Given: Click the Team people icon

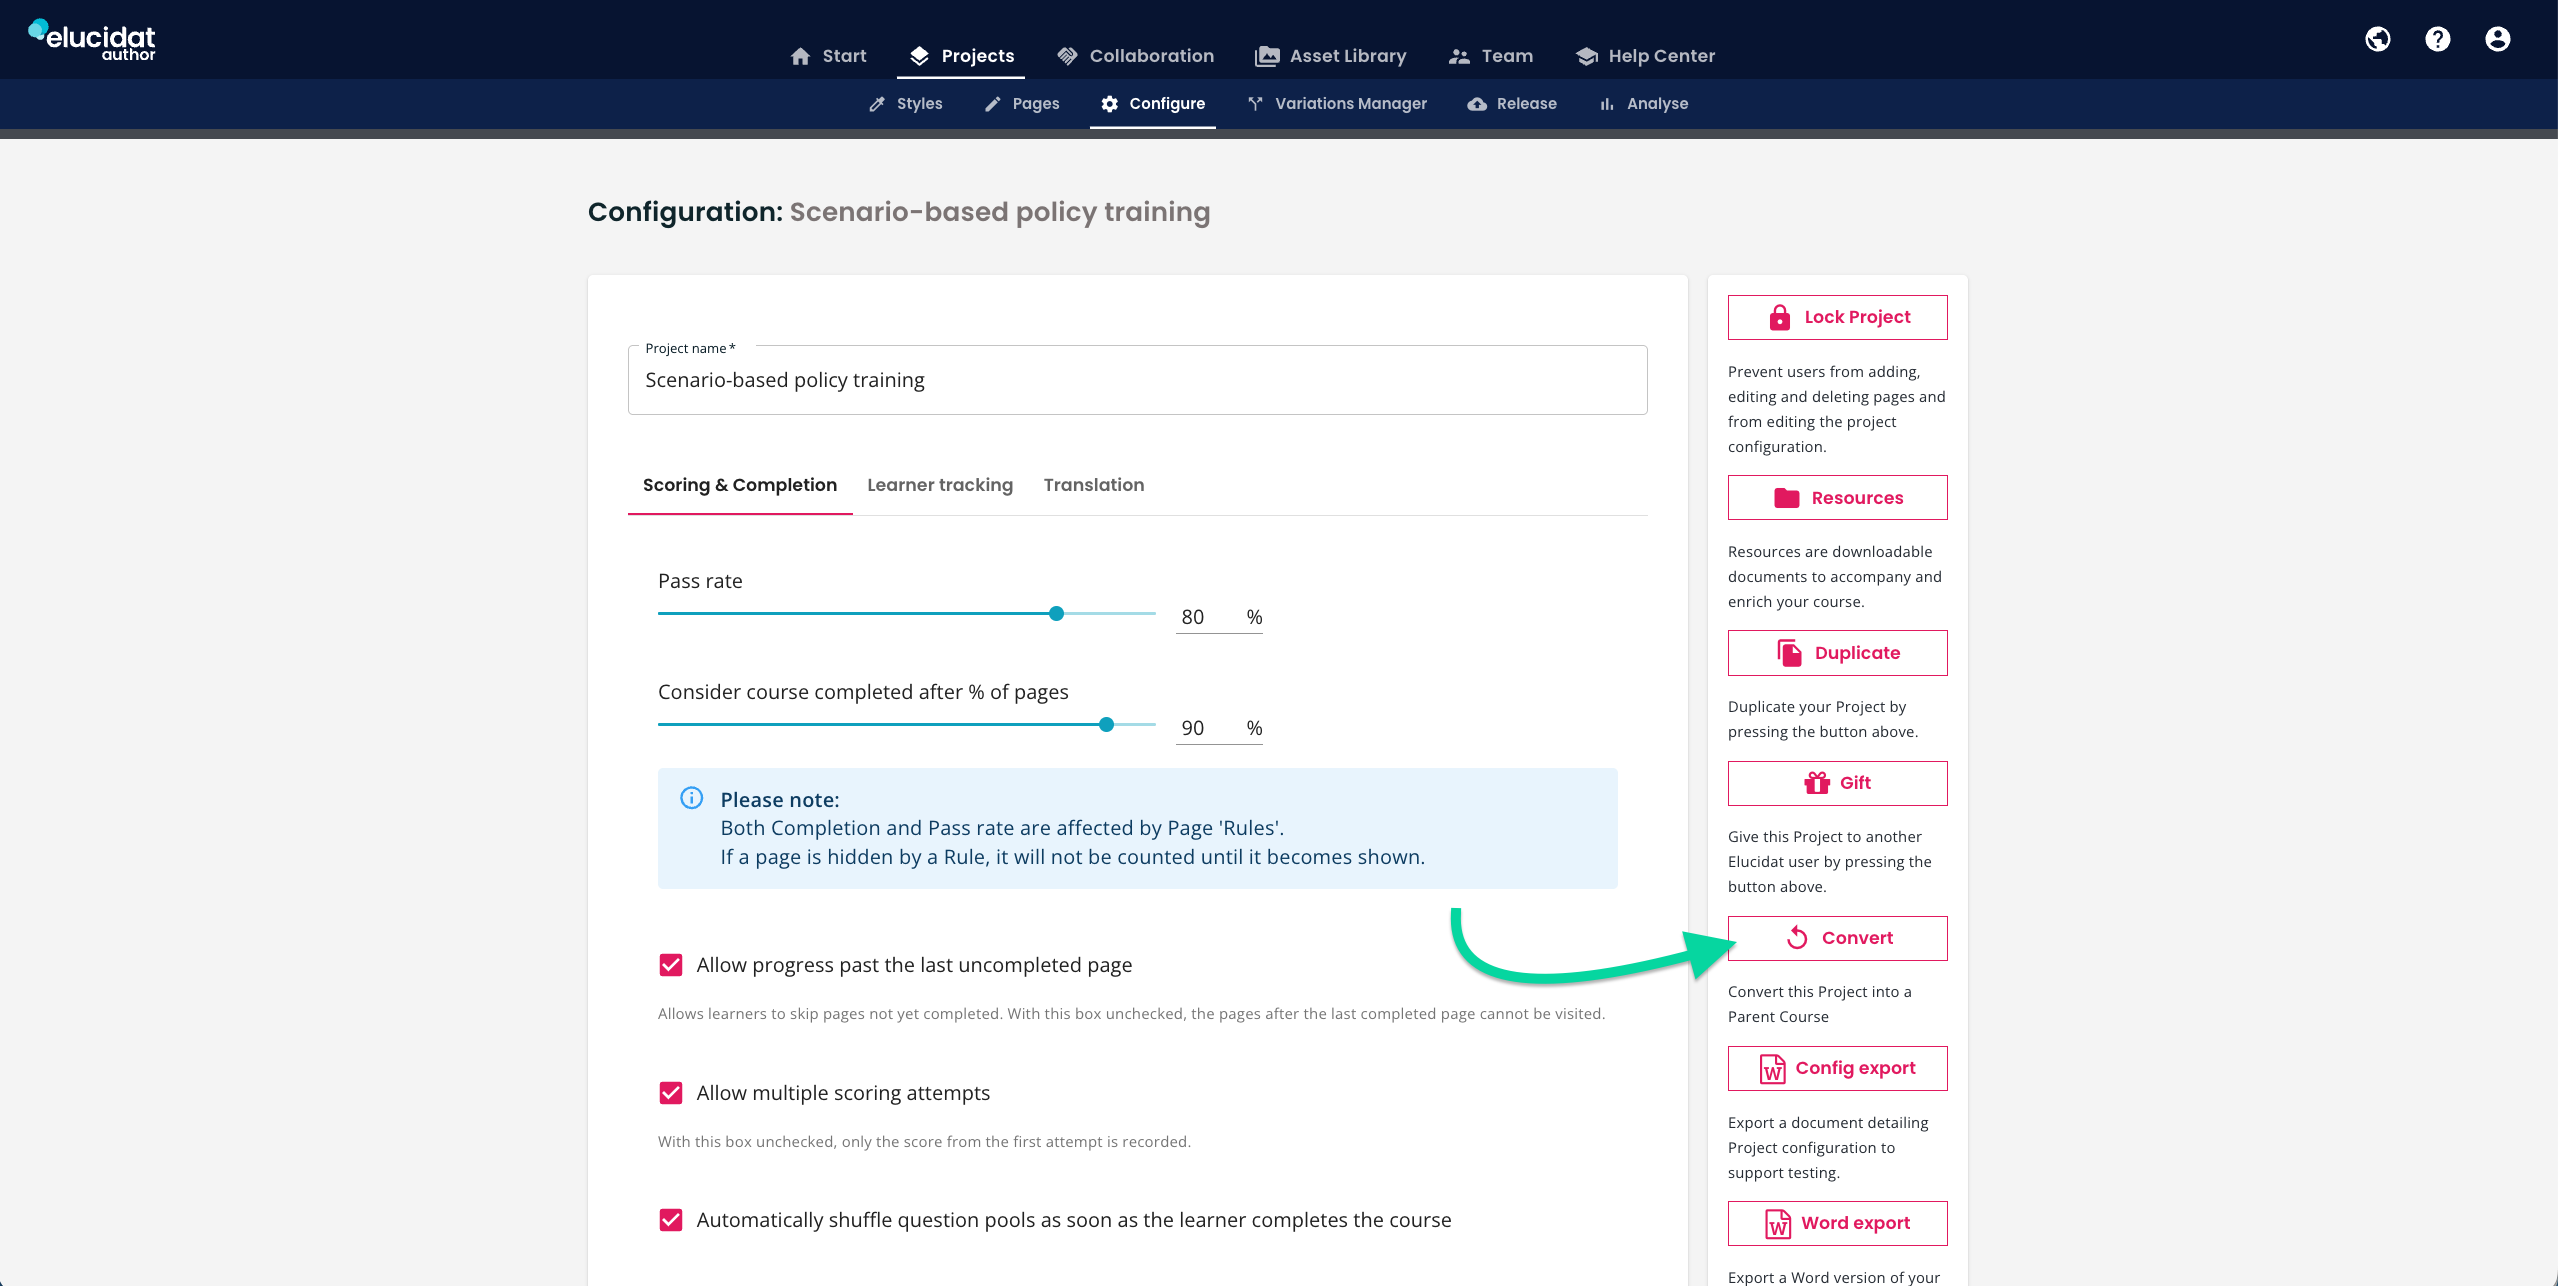Looking at the screenshot, I should coord(1459,56).
